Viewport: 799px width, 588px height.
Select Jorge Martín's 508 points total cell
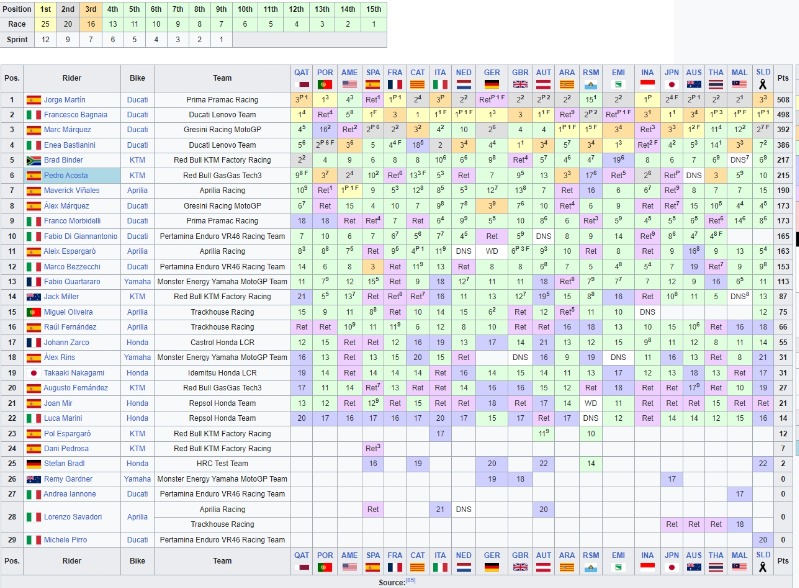click(x=783, y=100)
